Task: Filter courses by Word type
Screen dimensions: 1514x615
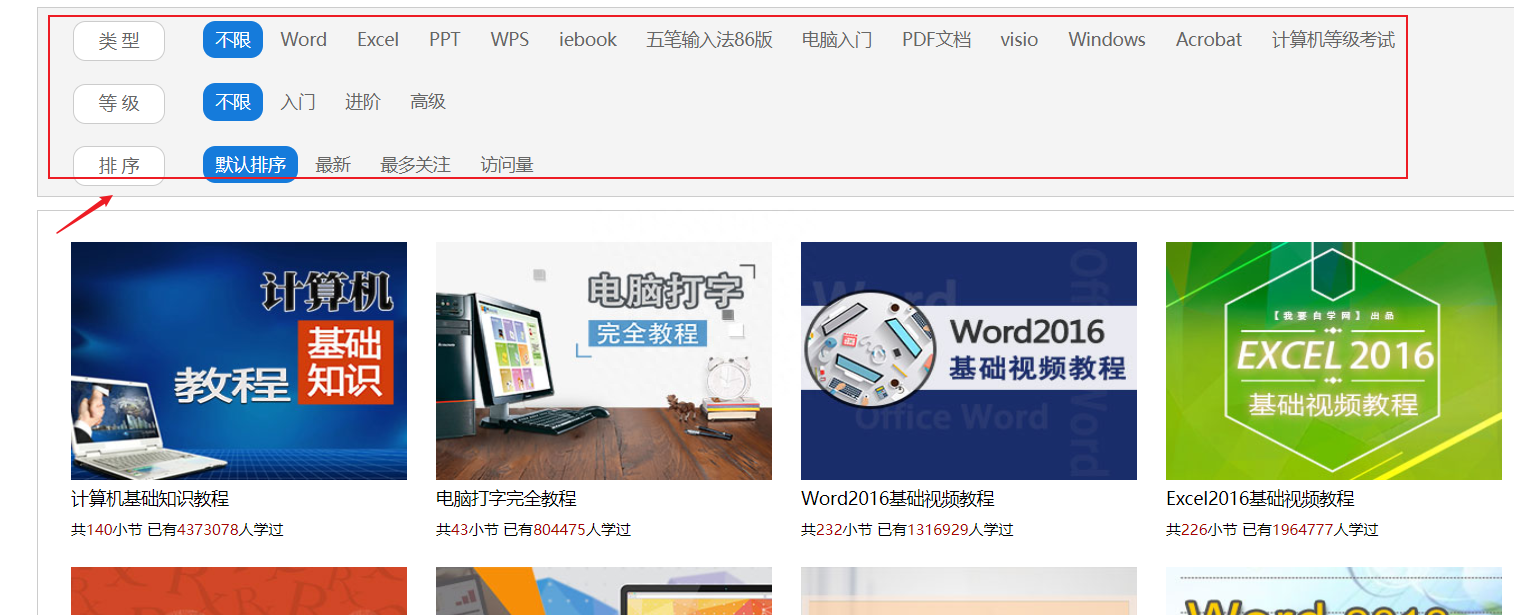Action: [x=303, y=40]
